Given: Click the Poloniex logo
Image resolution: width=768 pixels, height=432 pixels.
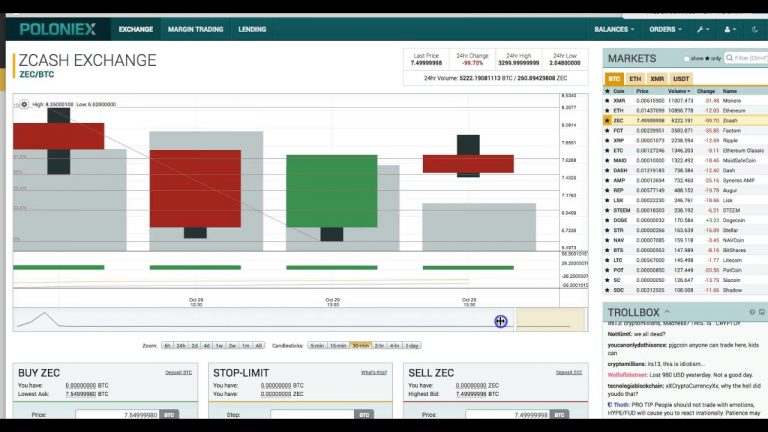Looking at the screenshot, I should (x=58, y=29).
